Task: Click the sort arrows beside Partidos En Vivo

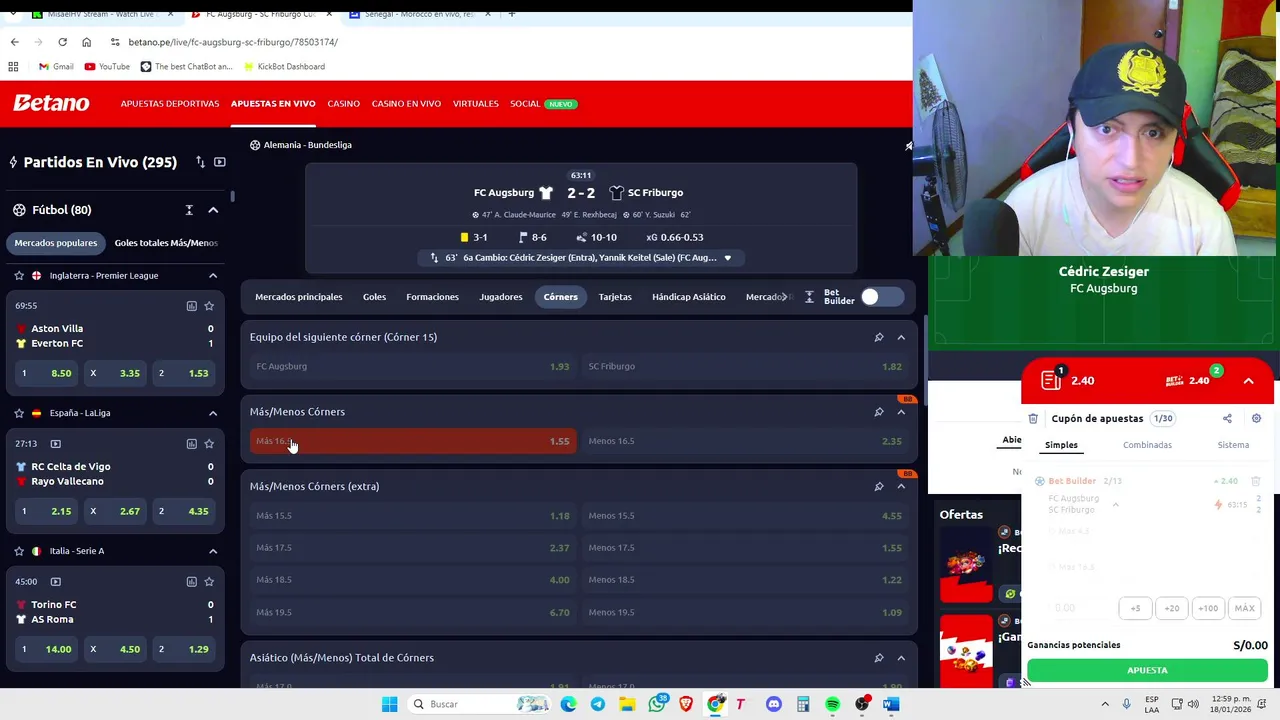Action: coord(200,162)
